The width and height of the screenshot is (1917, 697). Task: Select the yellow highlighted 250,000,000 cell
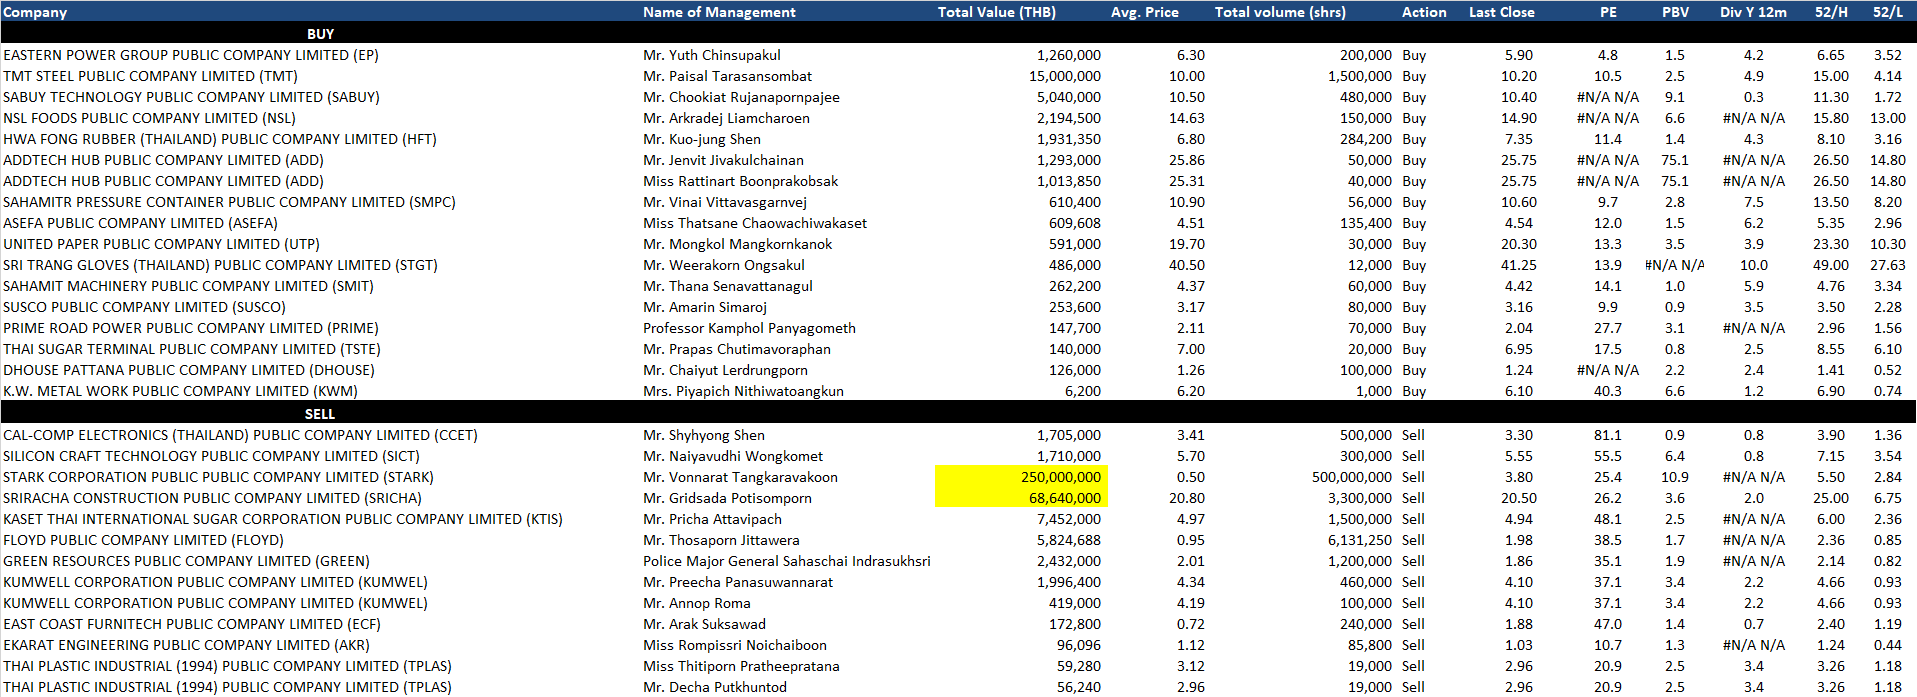click(x=1021, y=477)
